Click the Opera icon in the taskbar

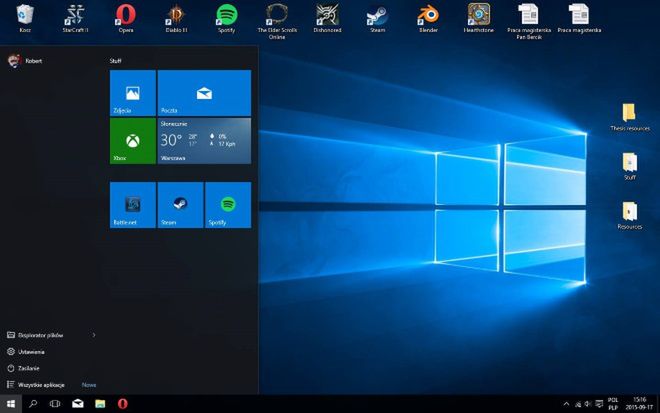122,404
